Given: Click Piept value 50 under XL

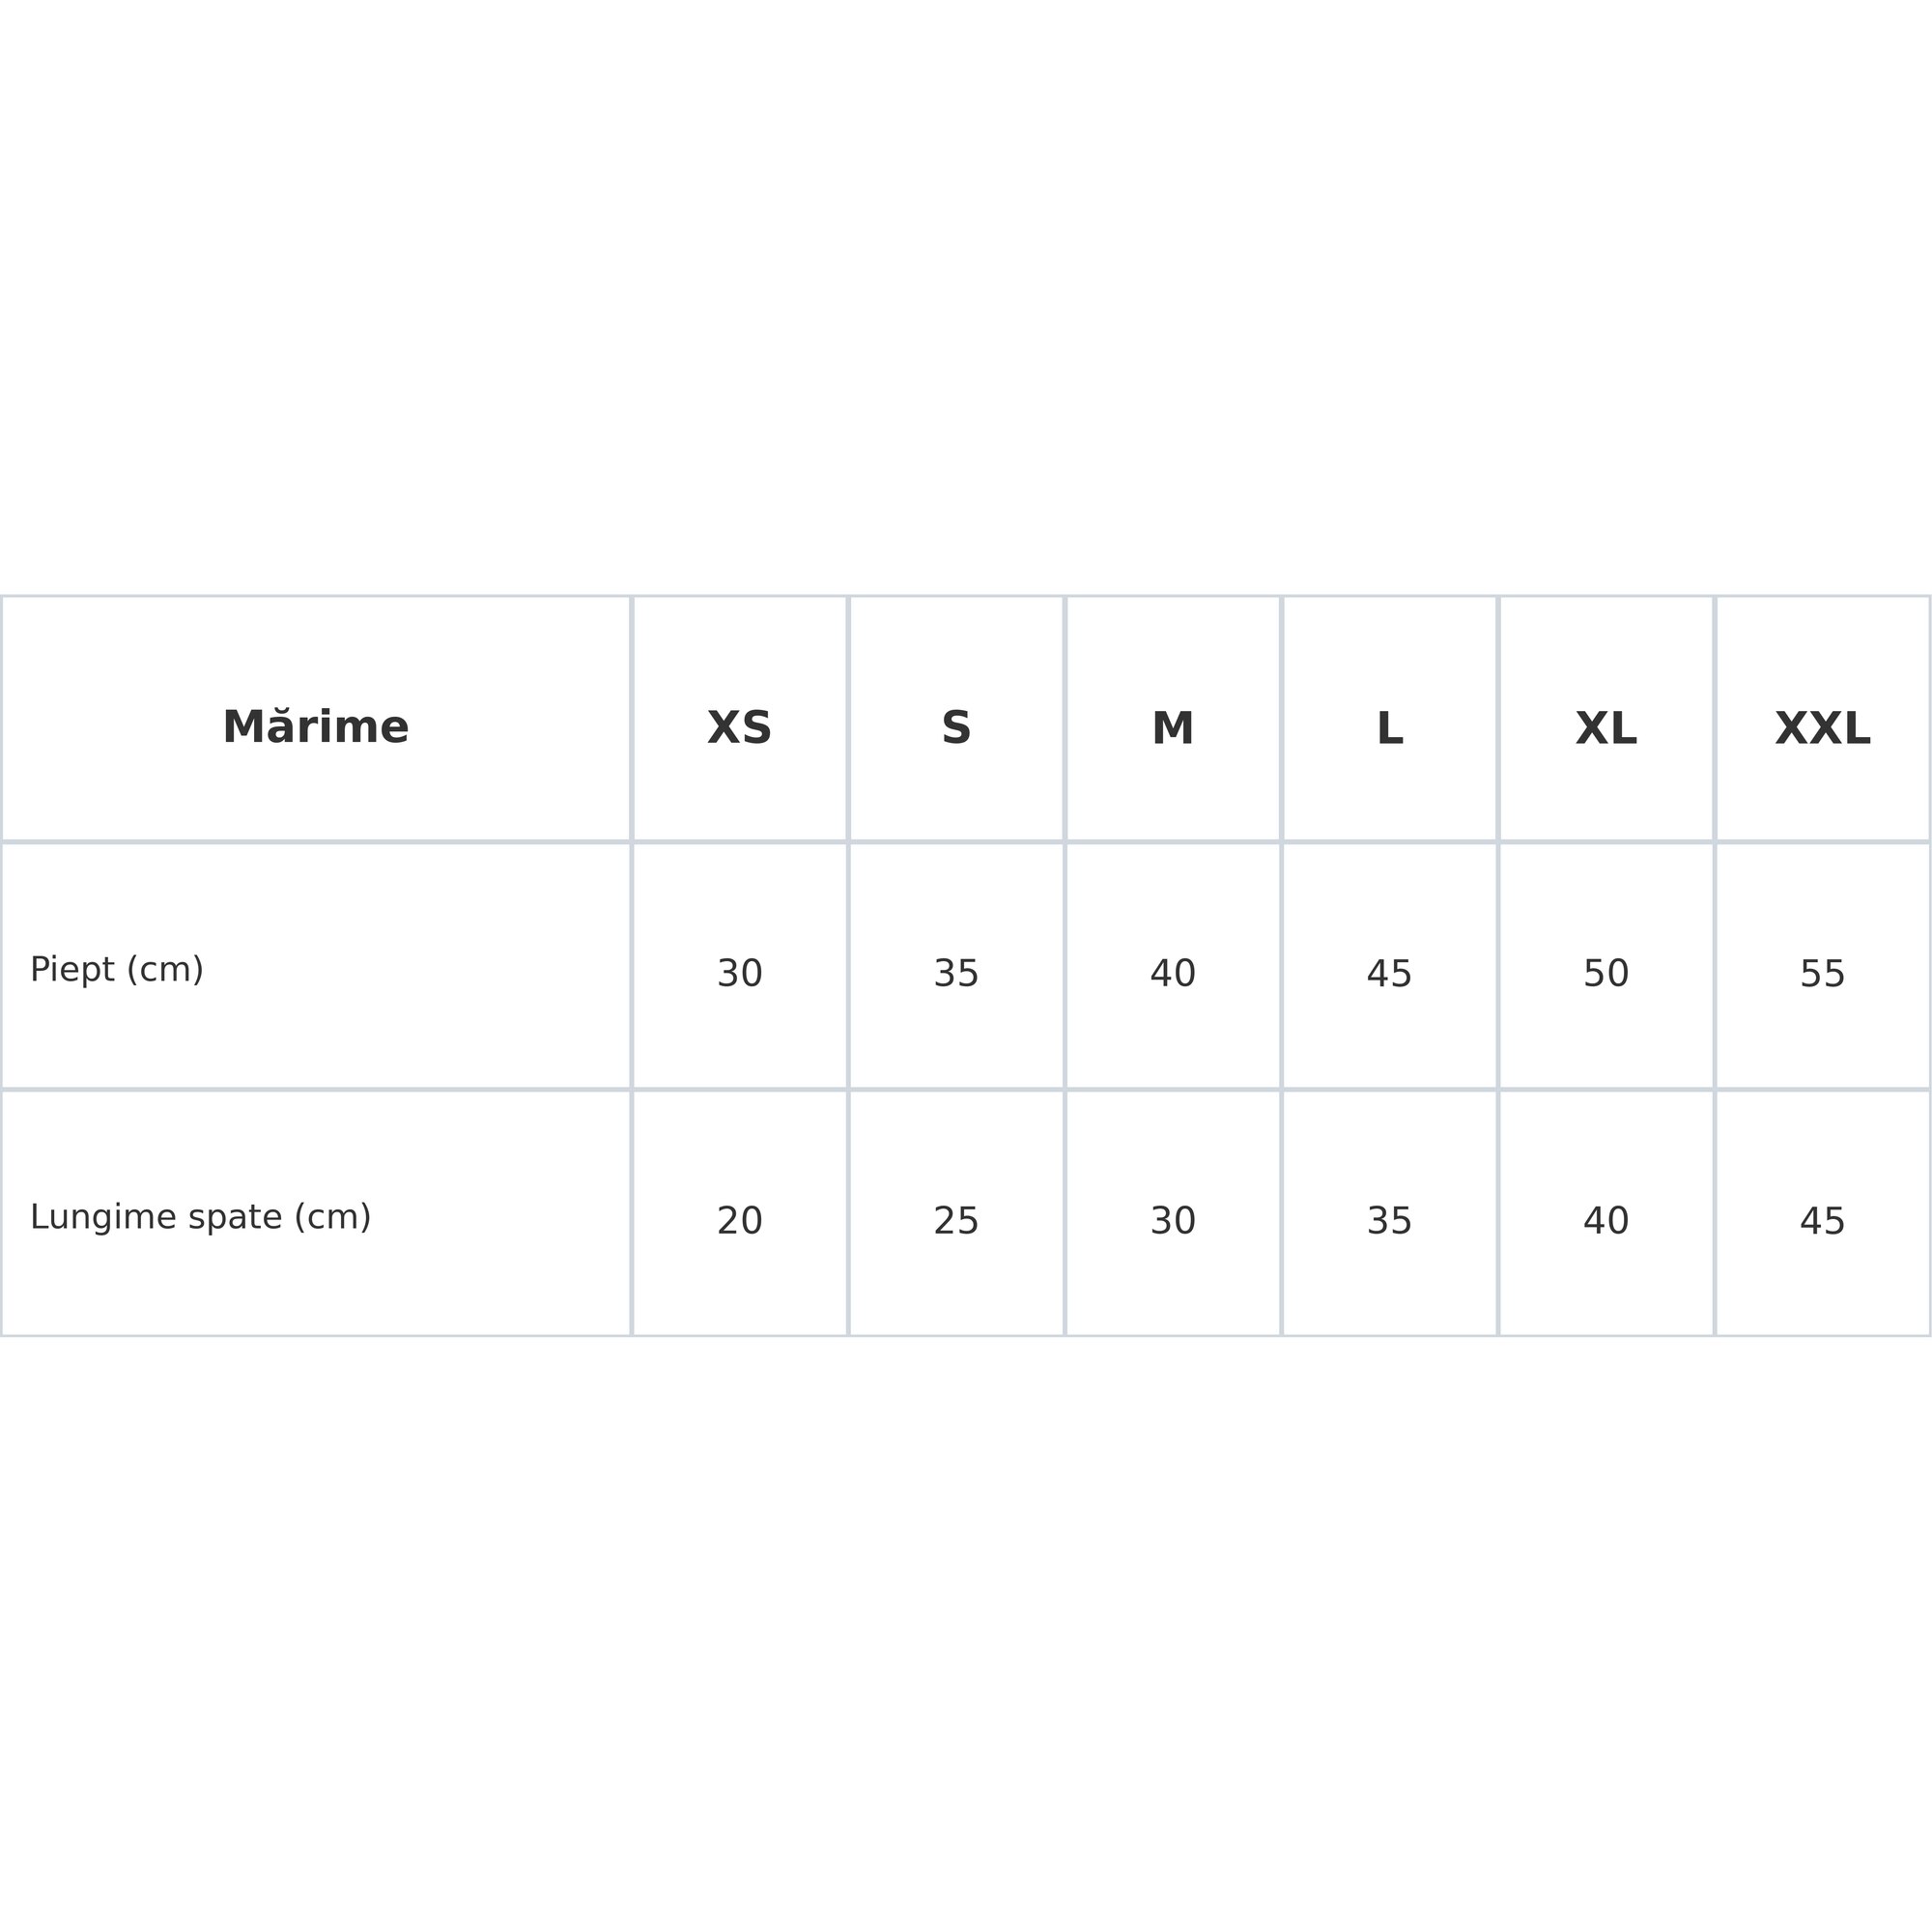Looking at the screenshot, I should [x=1606, y=973].
